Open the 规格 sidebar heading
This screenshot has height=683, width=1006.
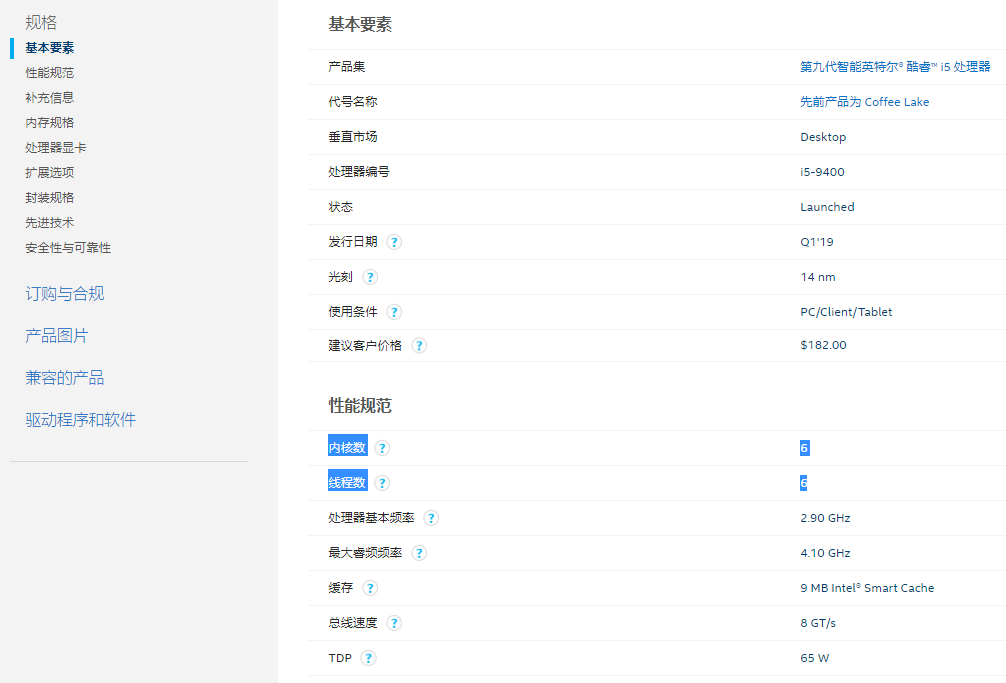click(x=41, y=22)
